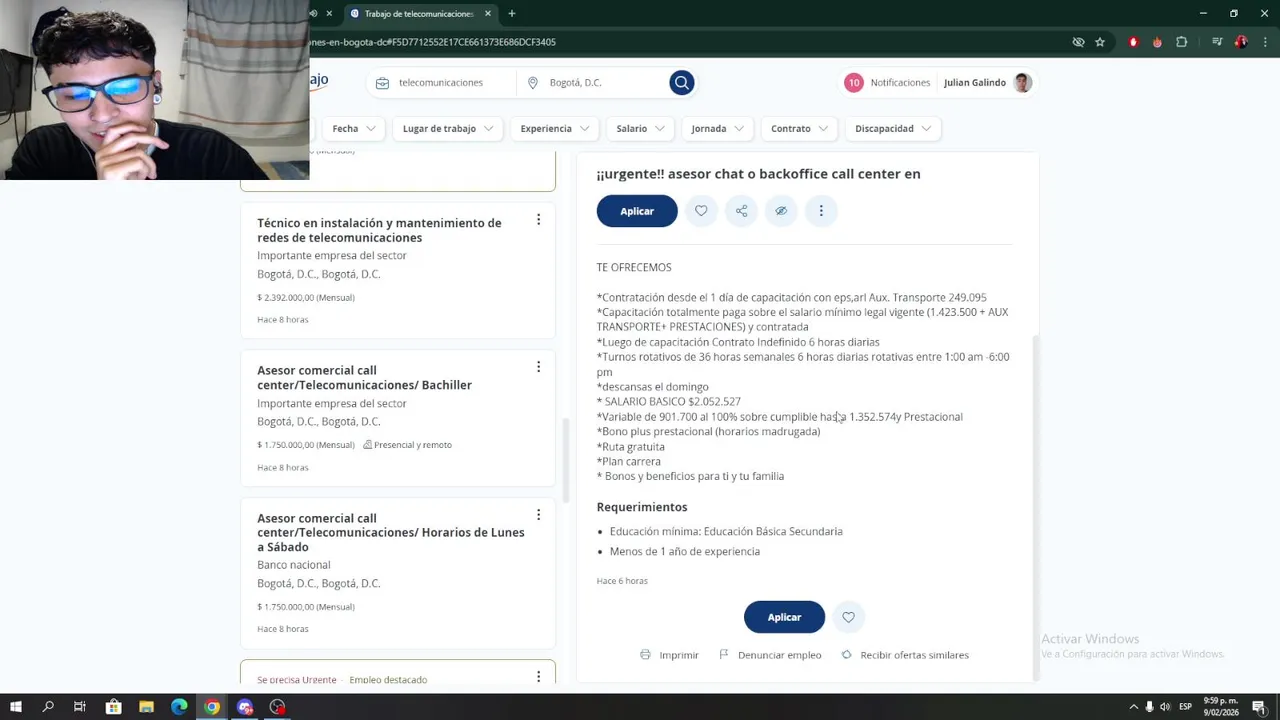Expand the Contrato filter dropdown
This screenshot has width=1280, height=720.
click(x=799, y=129)
